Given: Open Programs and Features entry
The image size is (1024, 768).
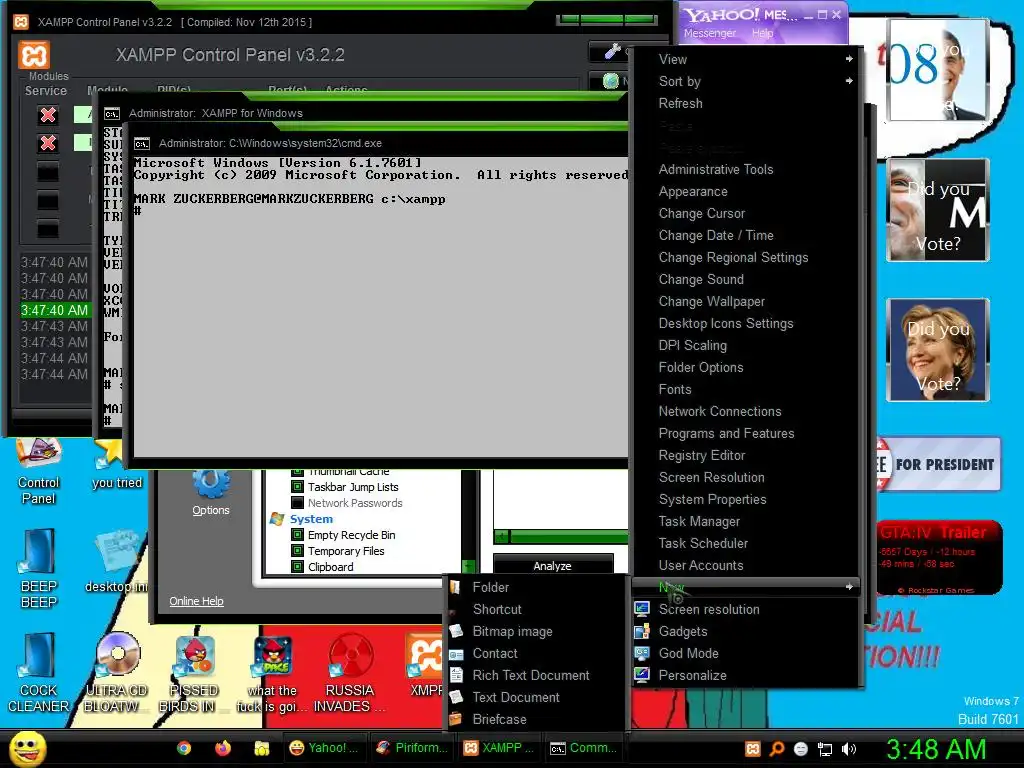Looking at the screenshot, I should [726, 434].
